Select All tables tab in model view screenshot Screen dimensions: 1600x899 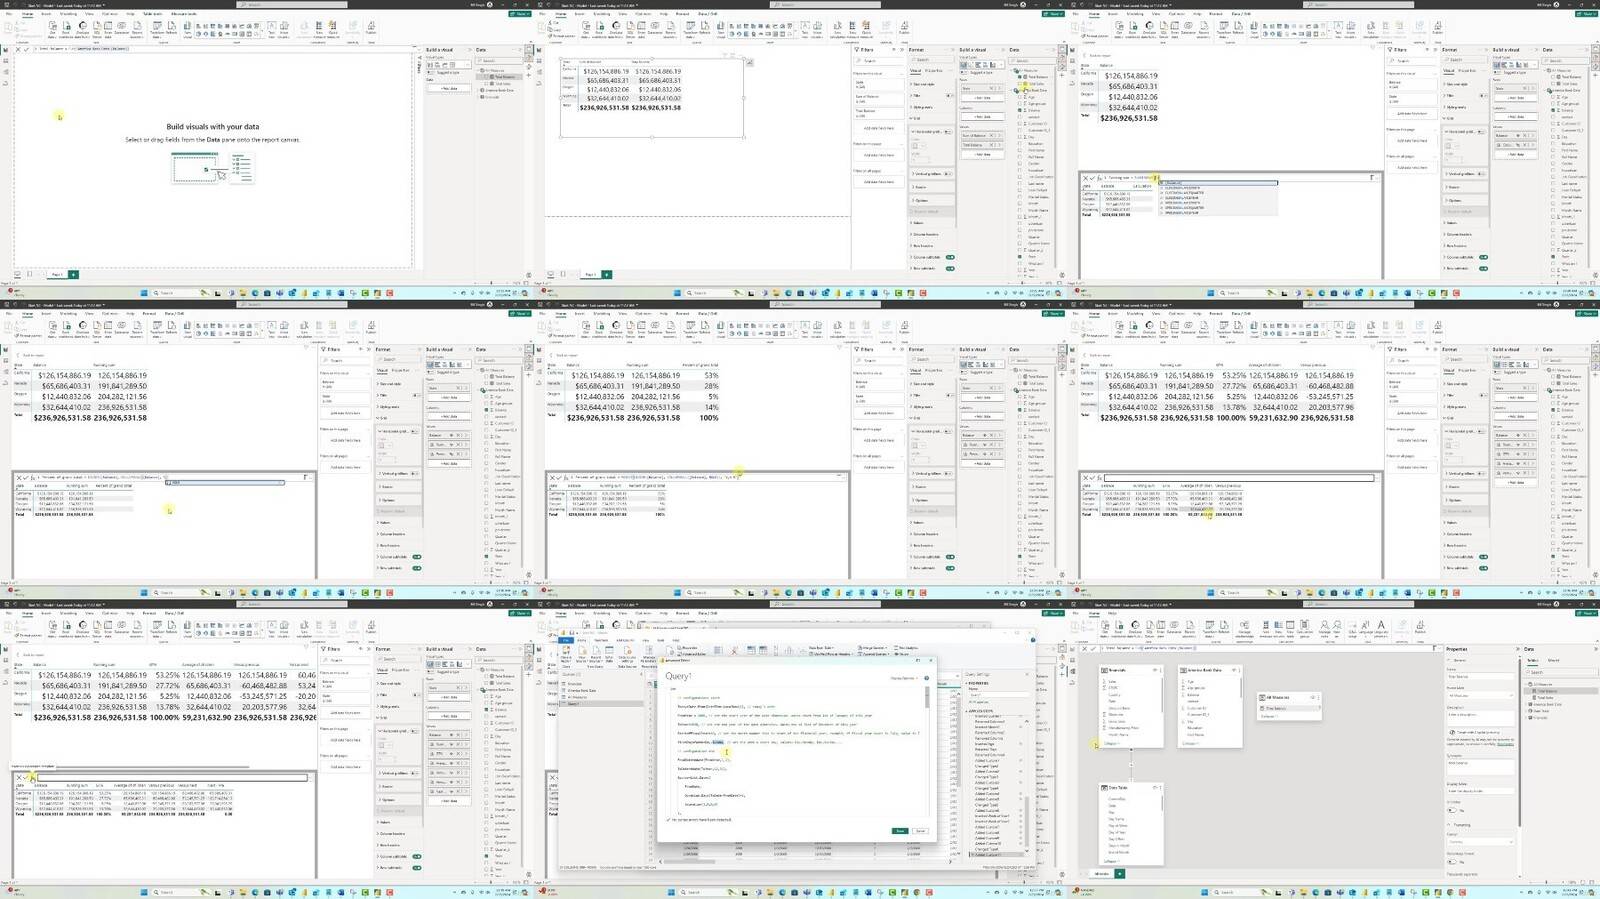tap(1102, 873)
